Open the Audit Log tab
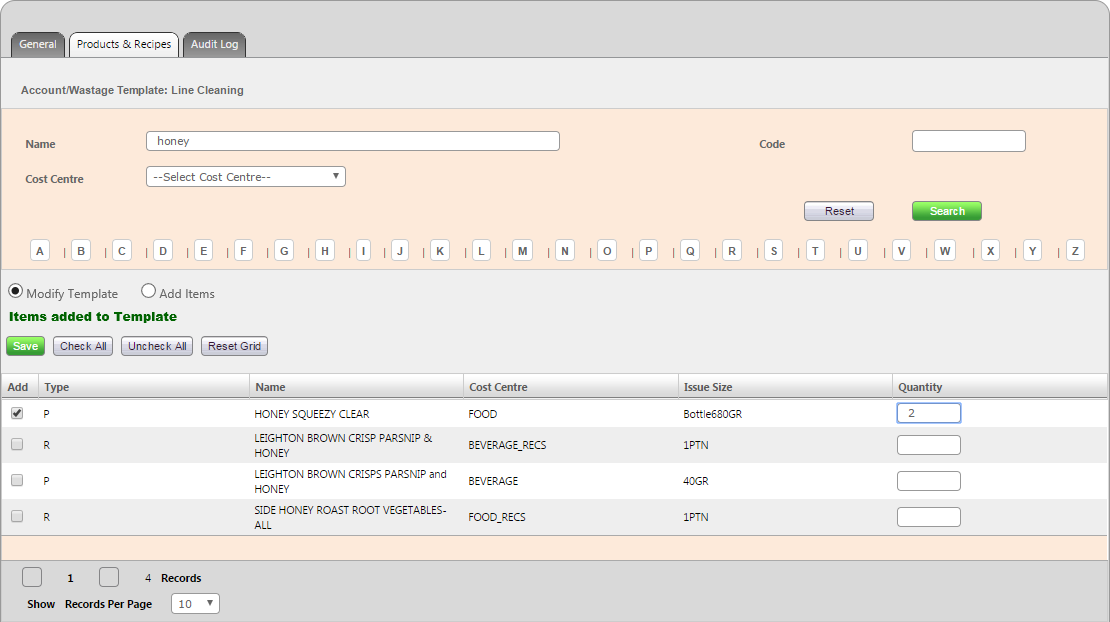The height and width of the screenshot is (622, 1110). pos(214,45)
